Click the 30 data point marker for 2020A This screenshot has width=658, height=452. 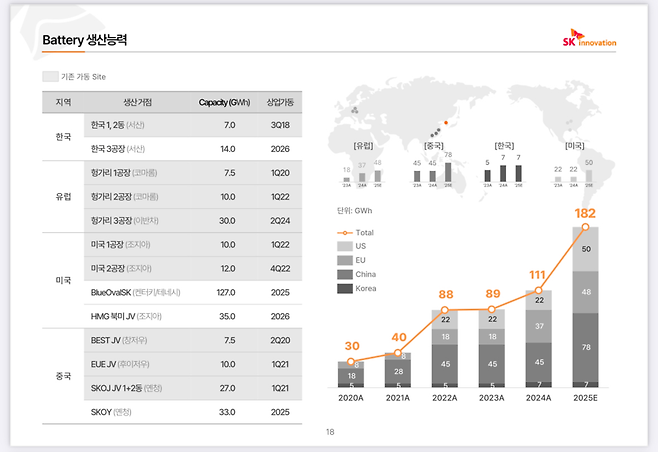(x=352, y=361)
